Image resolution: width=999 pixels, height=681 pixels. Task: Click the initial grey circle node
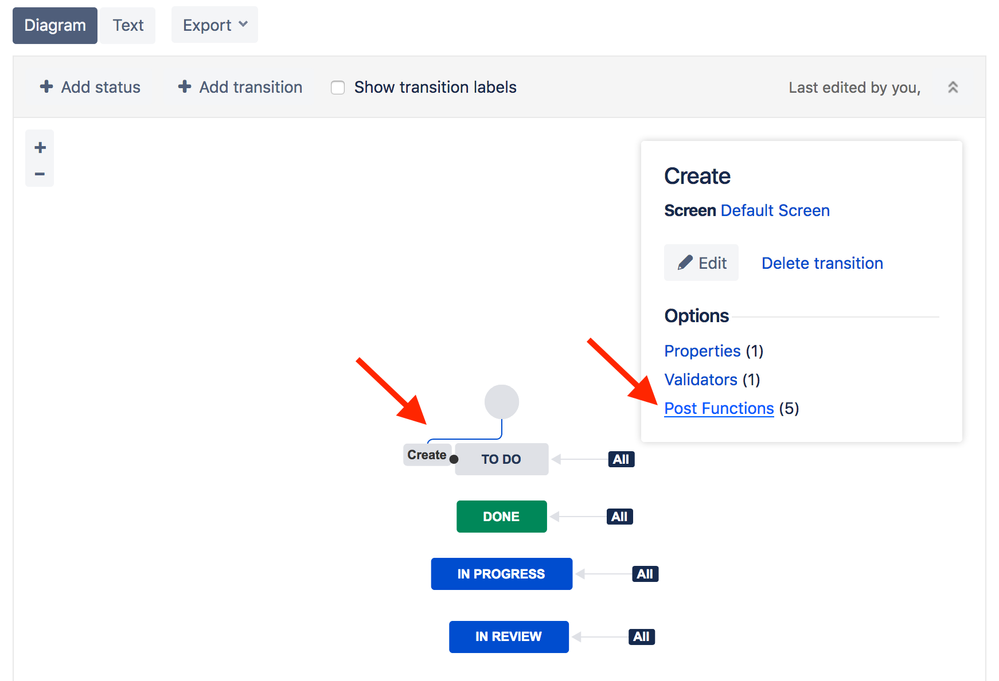(501, 402)
